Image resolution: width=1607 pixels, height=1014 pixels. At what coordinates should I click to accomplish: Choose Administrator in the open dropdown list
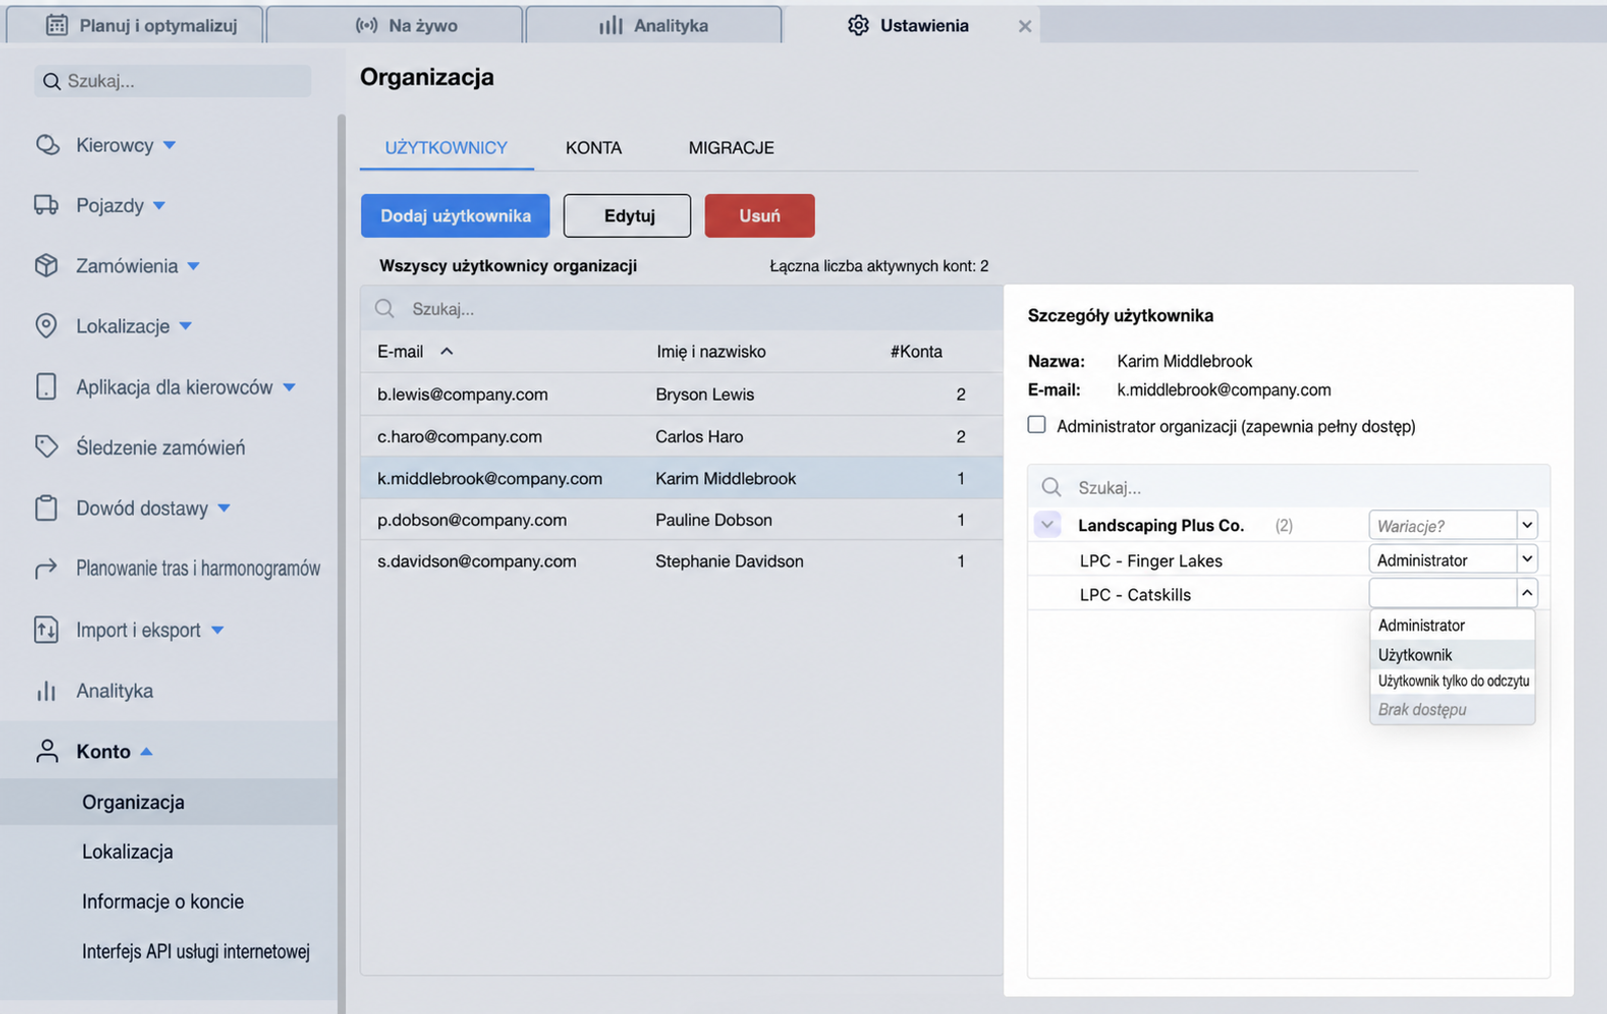1452,625
